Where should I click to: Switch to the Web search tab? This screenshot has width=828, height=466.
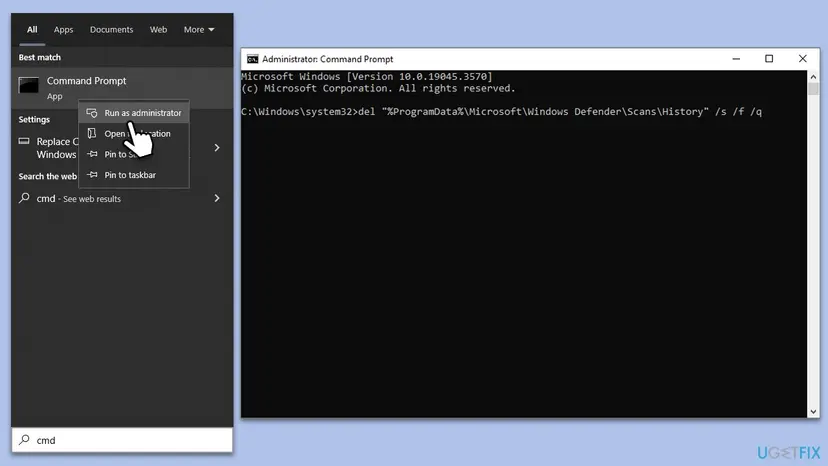click(x=158, y=30)
